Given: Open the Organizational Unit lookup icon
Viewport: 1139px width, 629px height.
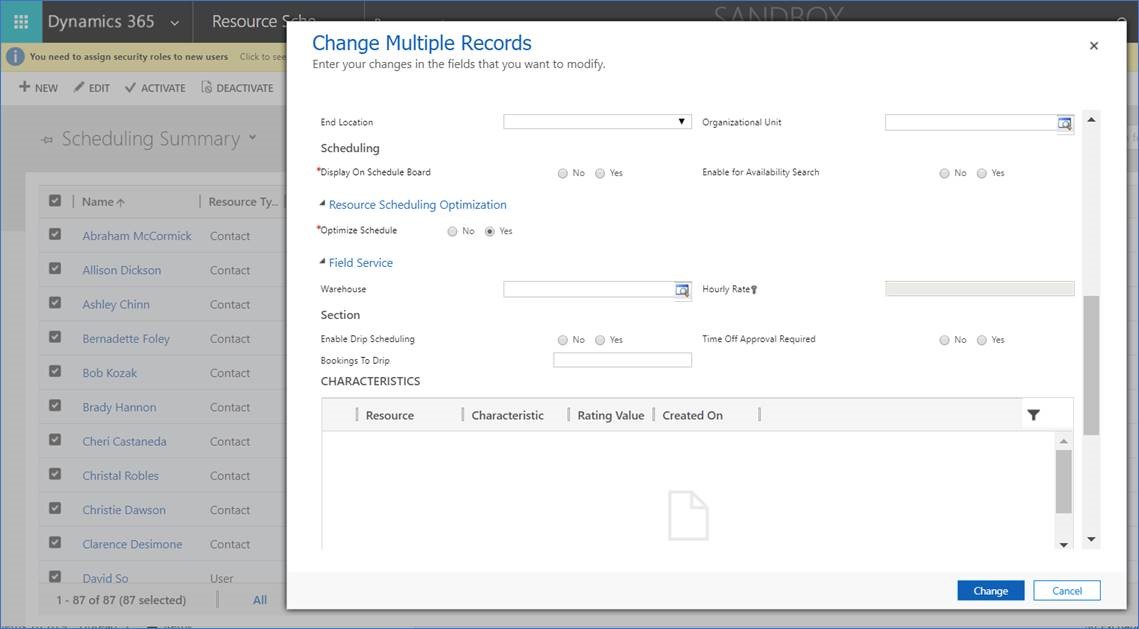Looking at the screenshot, I should (x=1064, y=122).
